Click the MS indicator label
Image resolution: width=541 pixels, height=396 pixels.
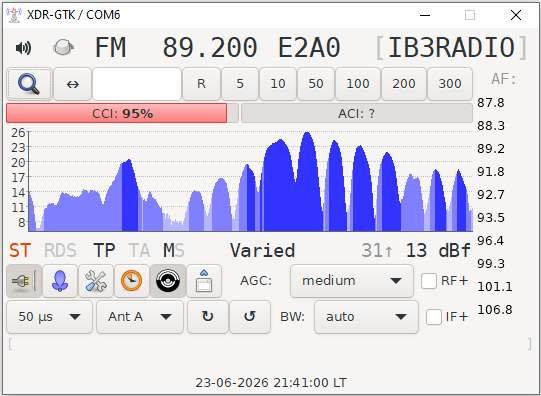pos(174,251)
